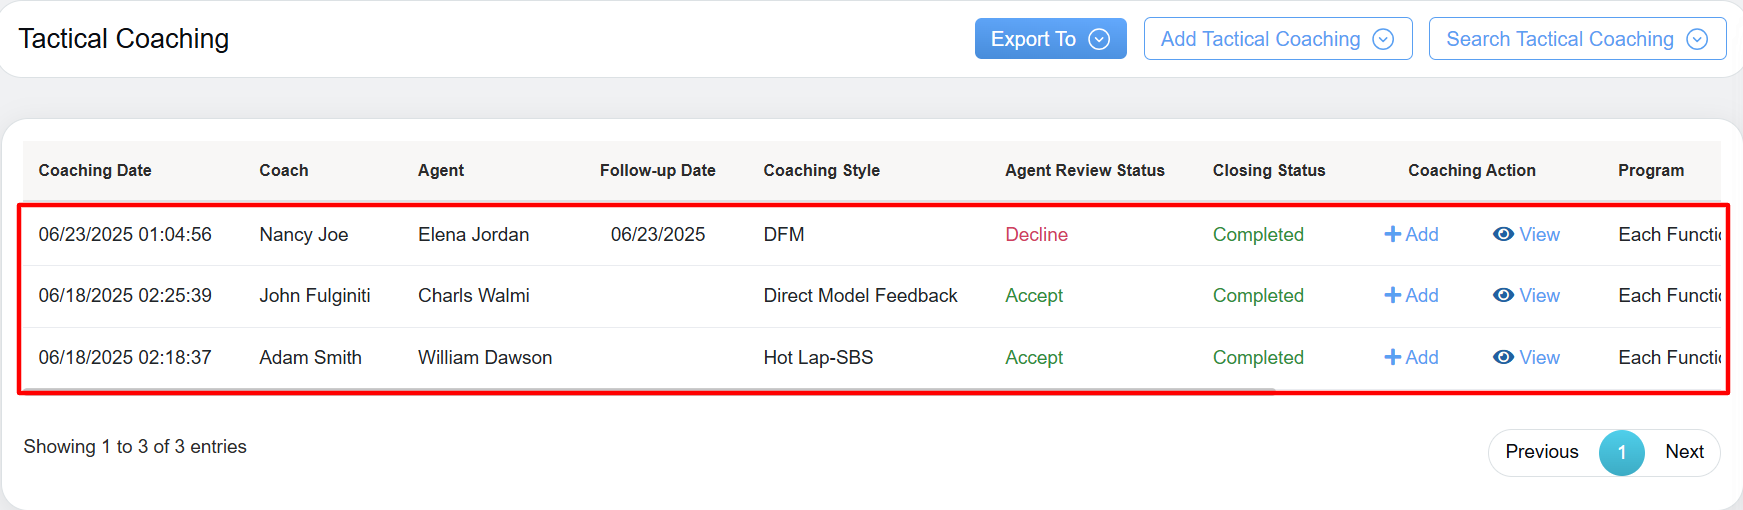Go to Previous page

click(x=1541, y=452)
